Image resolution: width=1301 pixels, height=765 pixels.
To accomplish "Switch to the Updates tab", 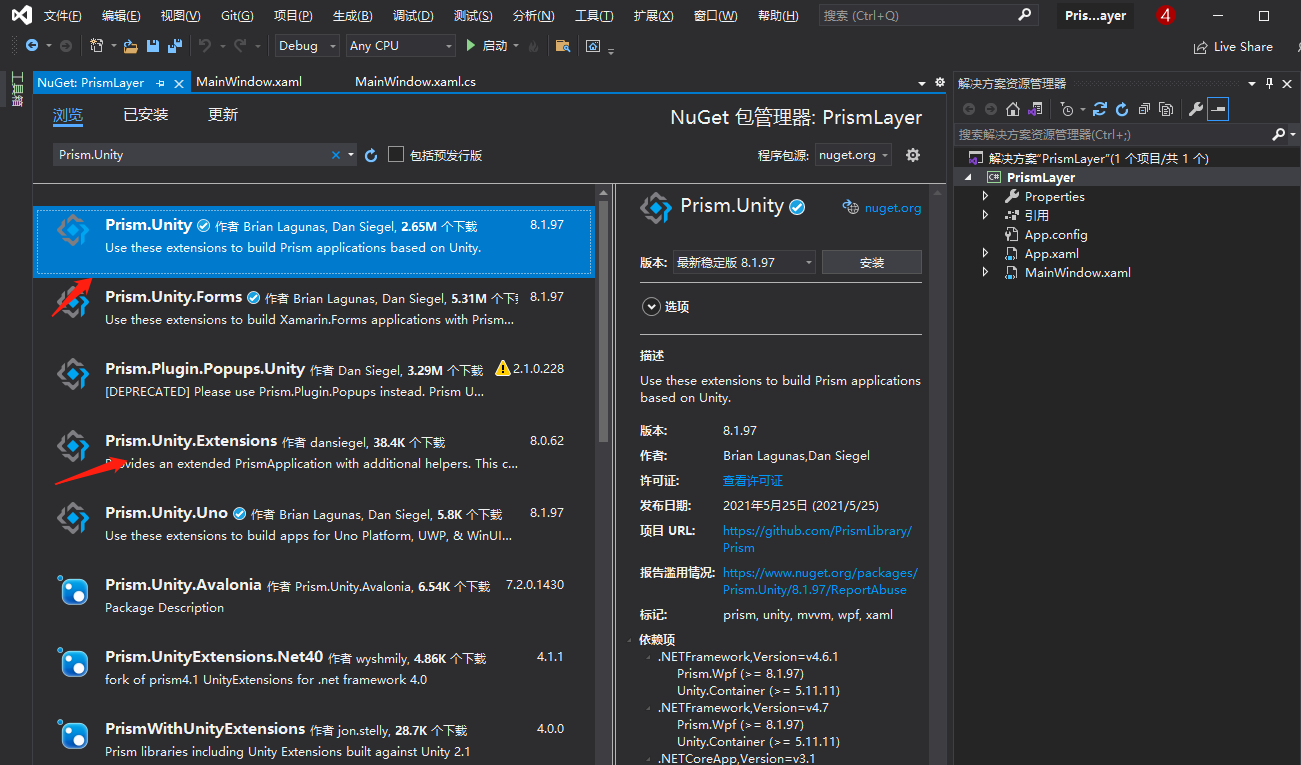I will tap(223, 115).
